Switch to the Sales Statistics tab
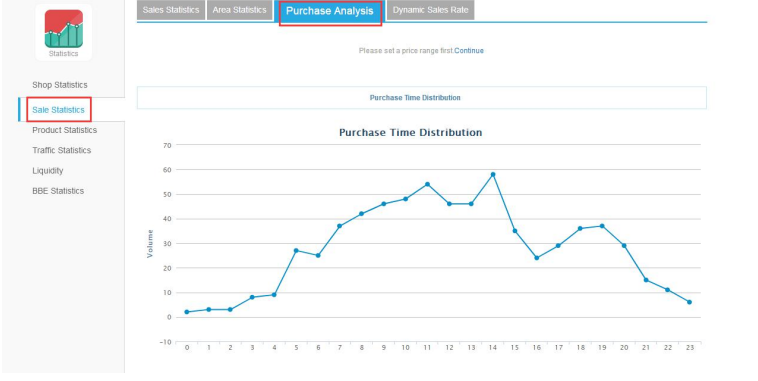 pyautogui.click(x=171, y=10)
